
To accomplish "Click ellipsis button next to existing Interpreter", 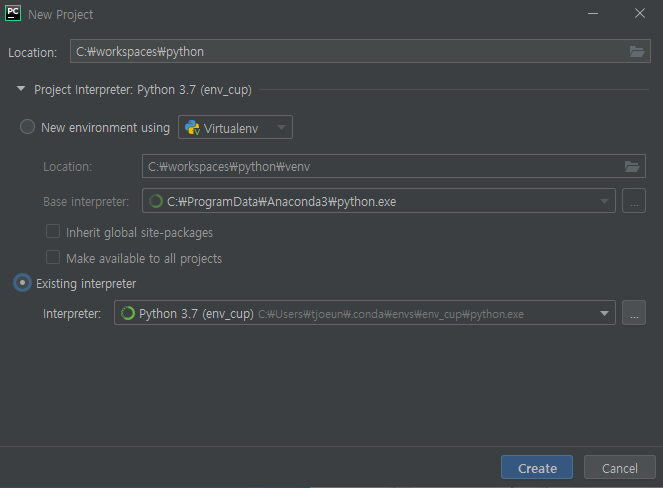I will click(634, 313).
